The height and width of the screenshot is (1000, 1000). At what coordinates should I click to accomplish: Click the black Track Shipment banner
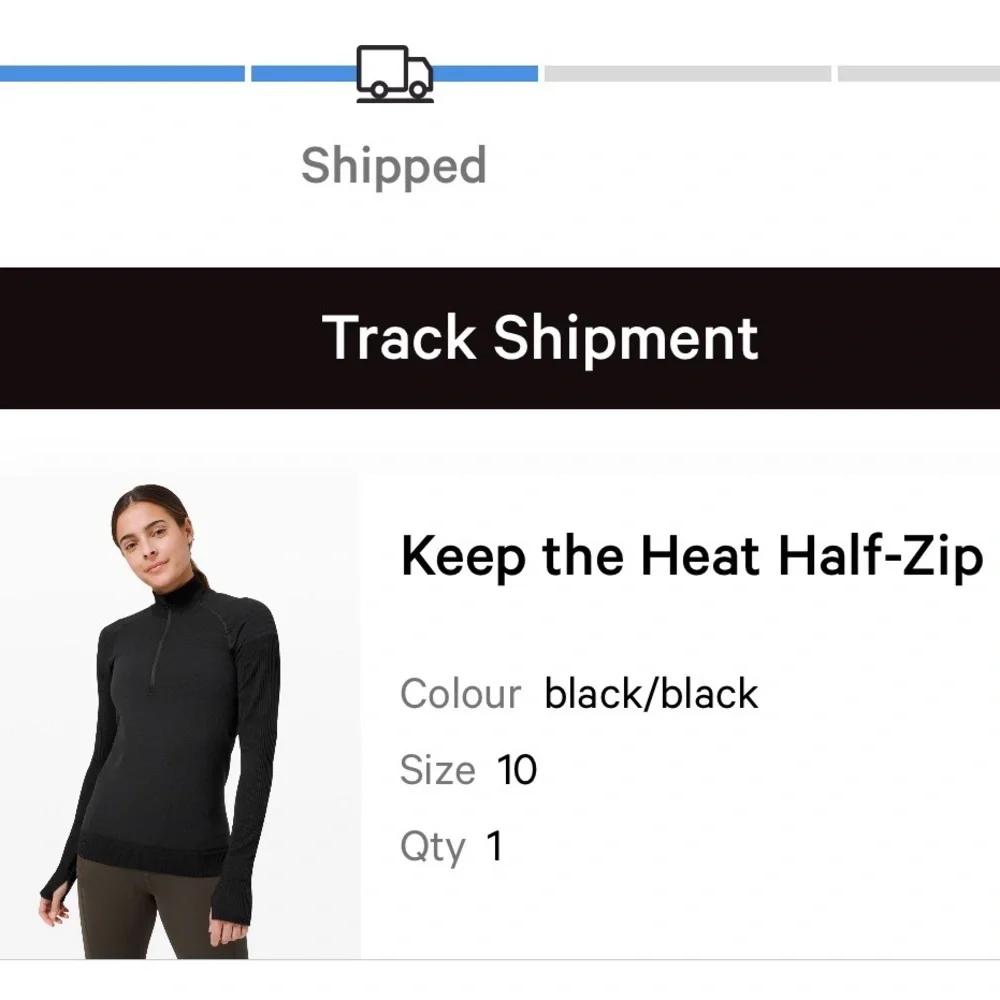point(500,337)
